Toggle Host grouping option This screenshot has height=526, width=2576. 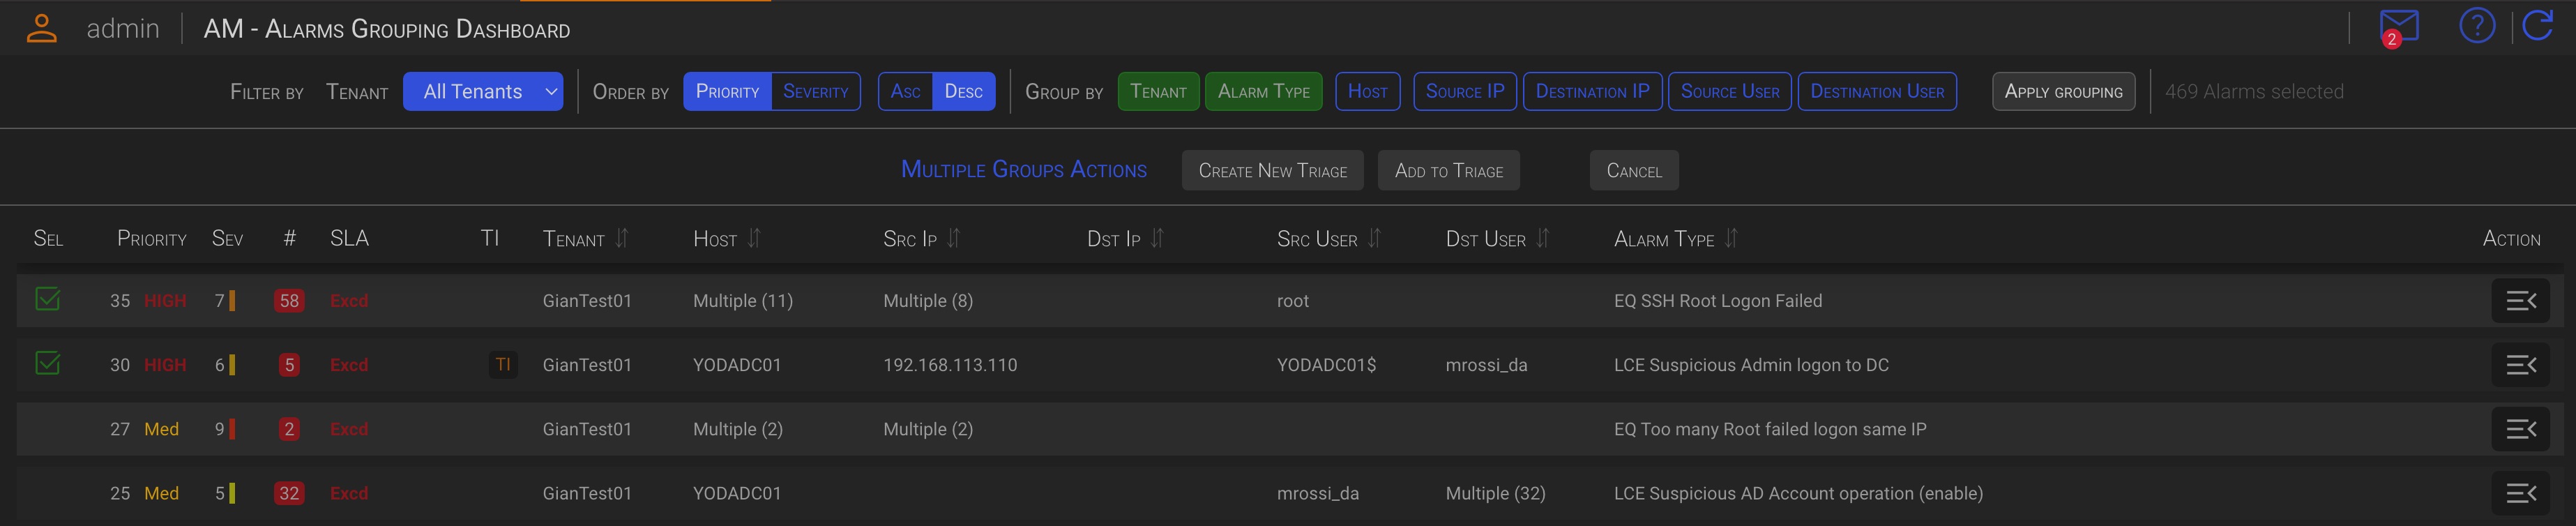pyautogui.click(x=1367, y=92)
